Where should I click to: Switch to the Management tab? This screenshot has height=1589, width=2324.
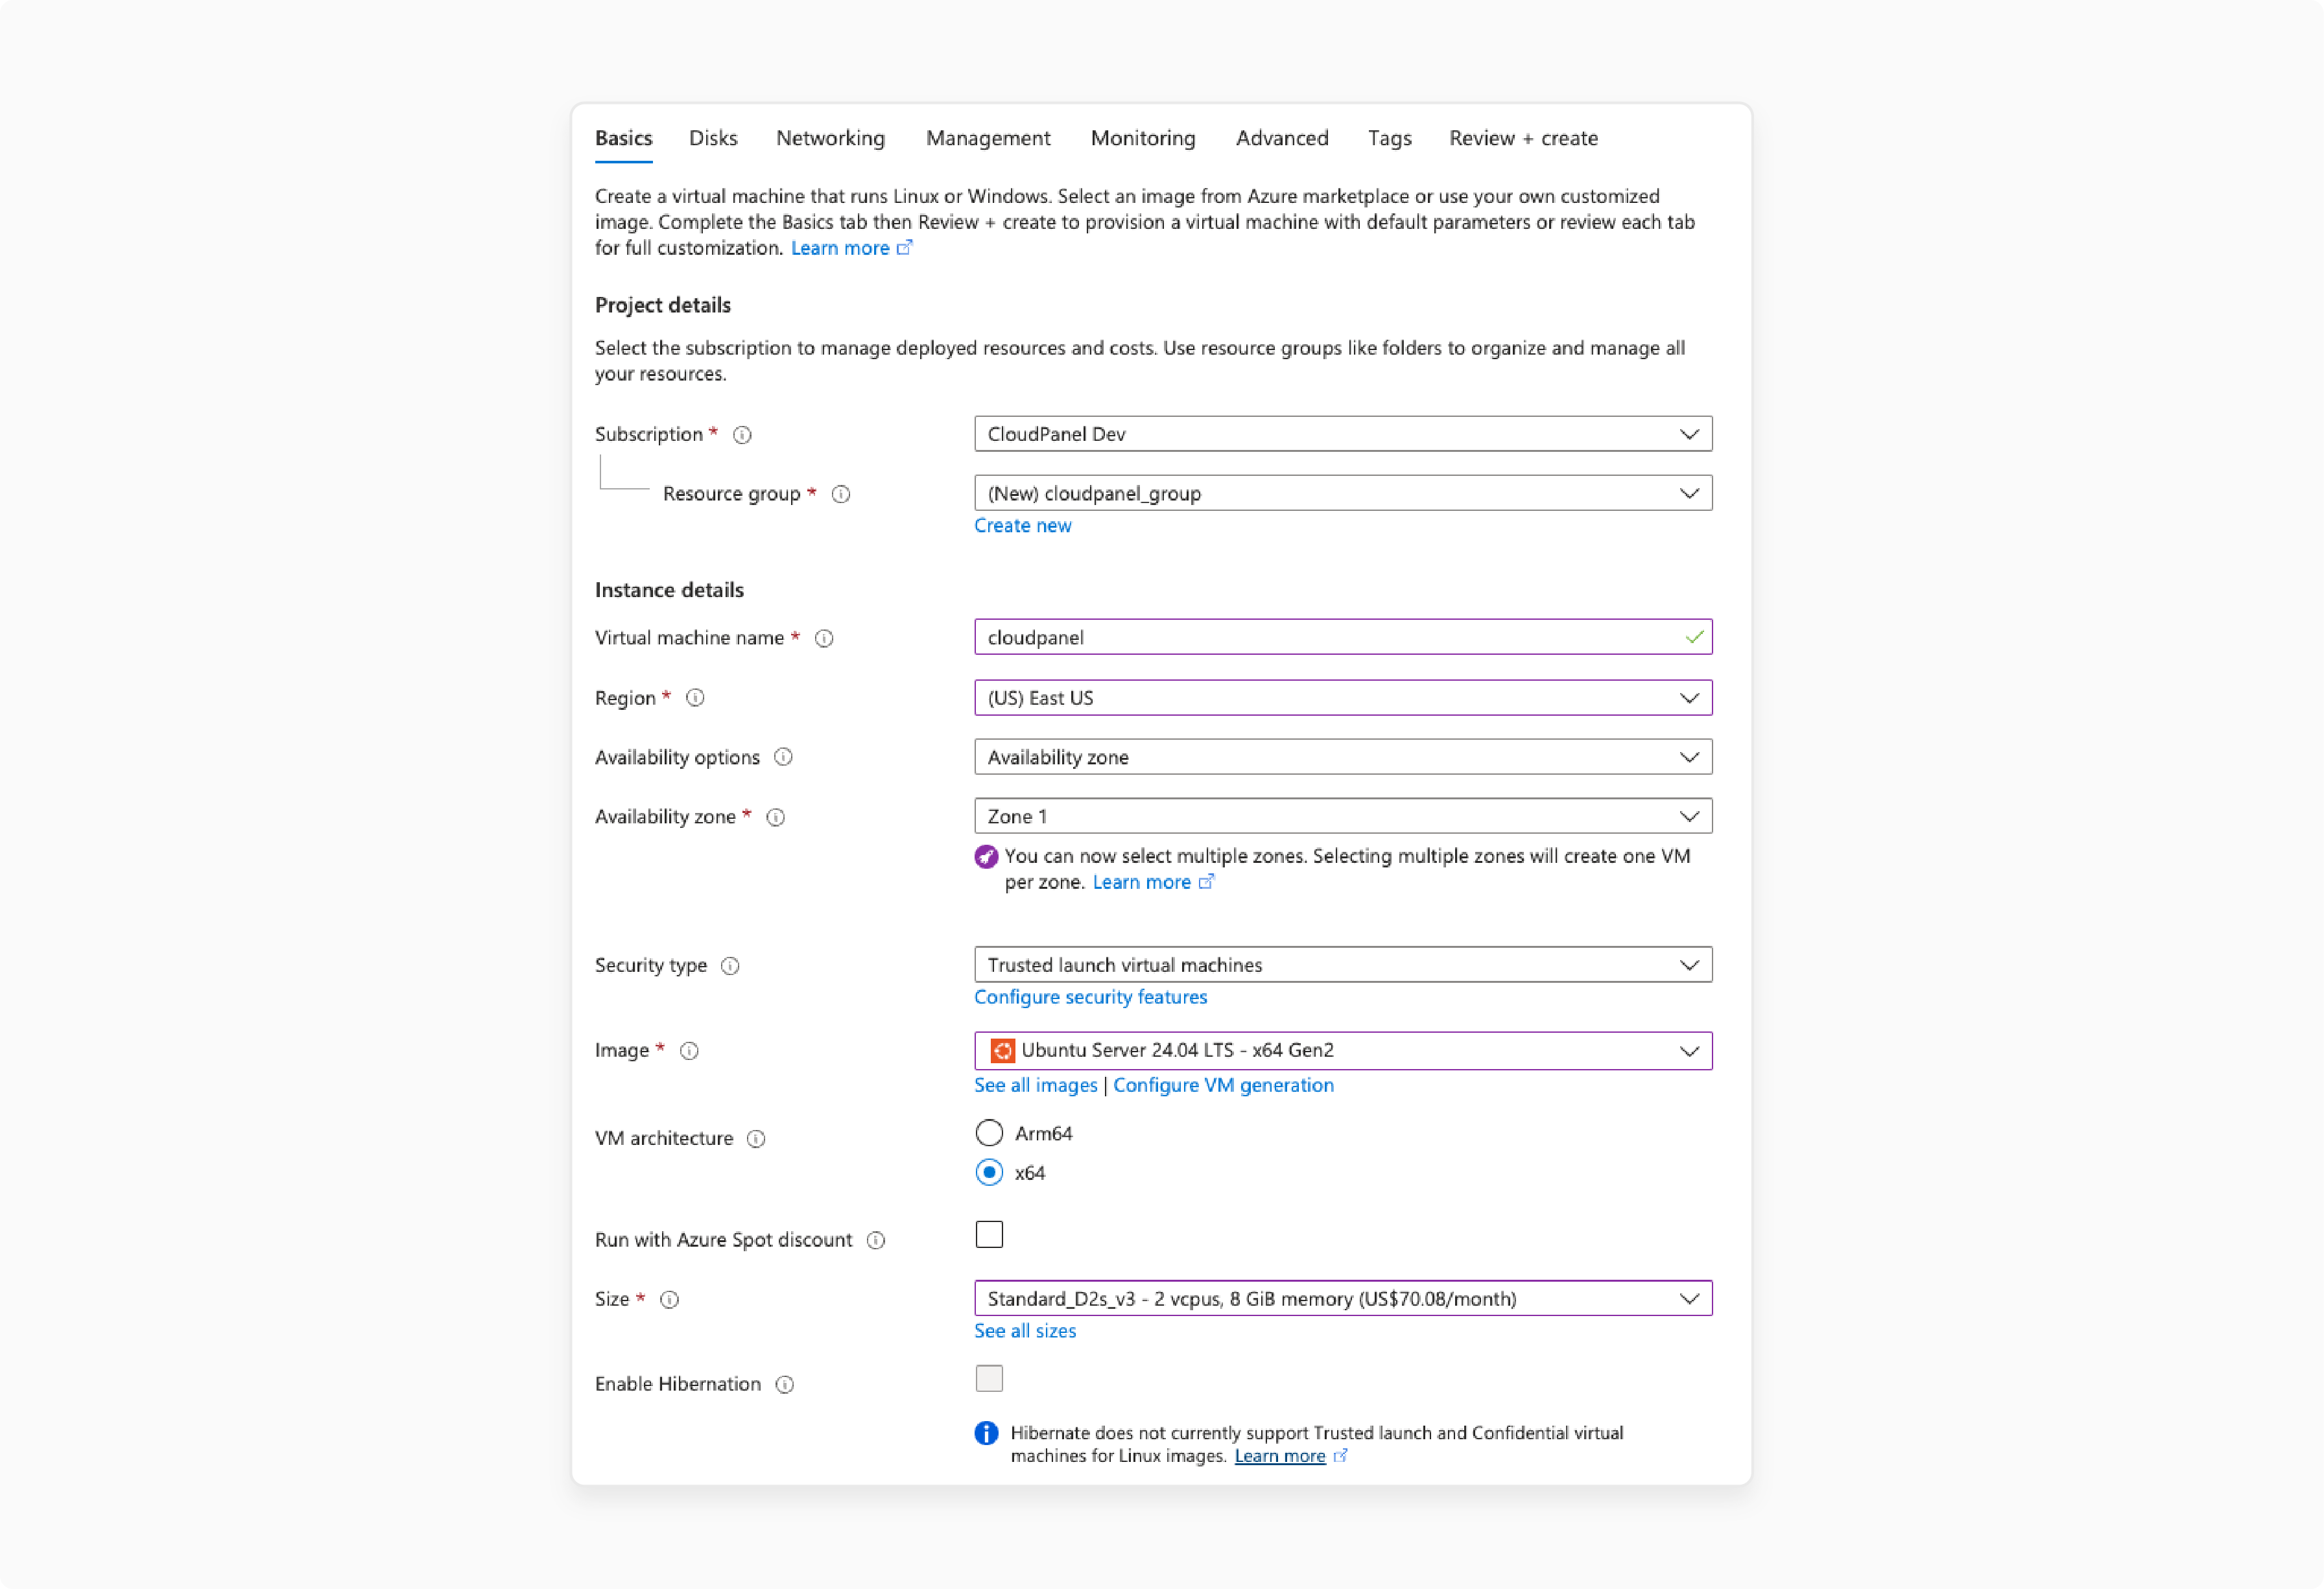988,138
